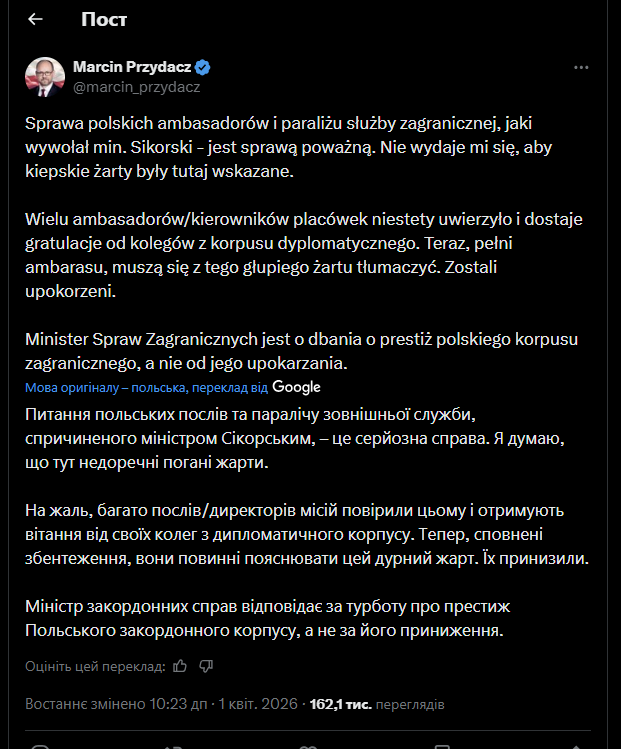
Task: Click the translated paragraph starting "На жаль"
Action: point(307,534)
